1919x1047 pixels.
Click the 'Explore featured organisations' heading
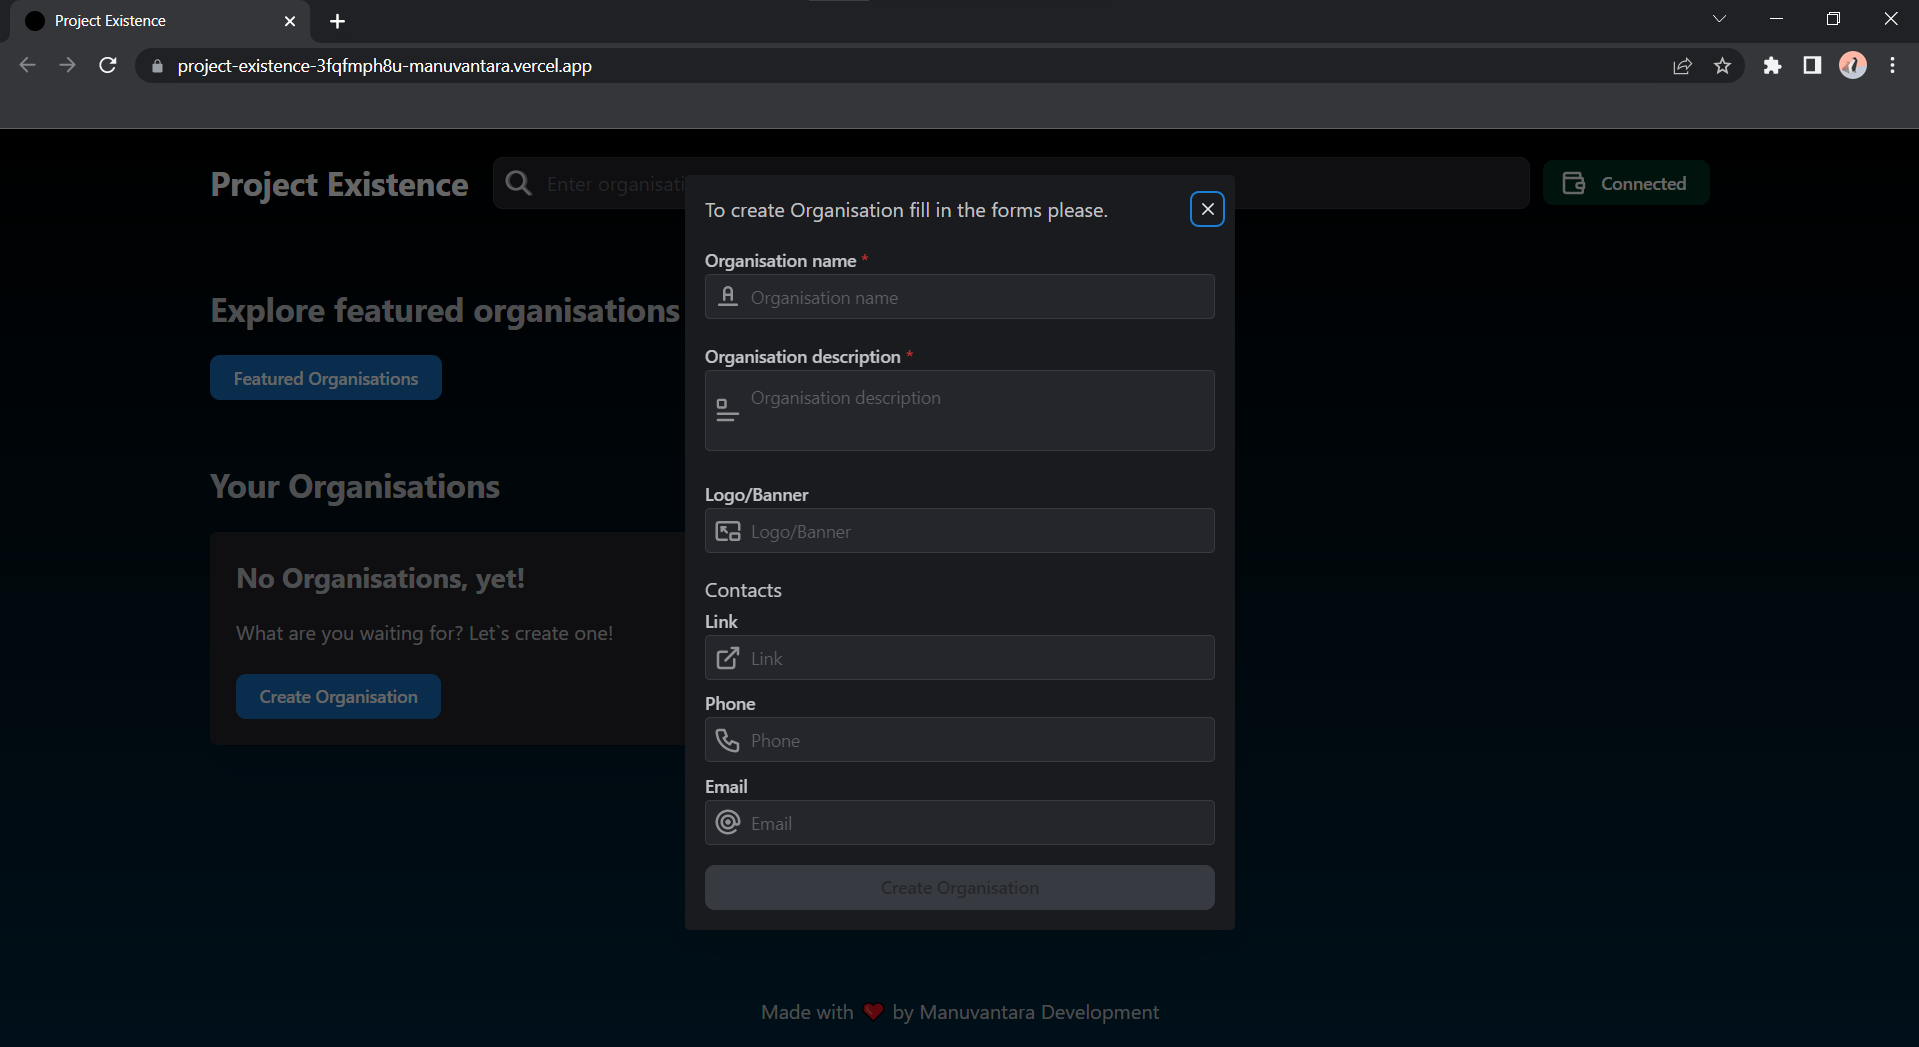coord(445,311)
